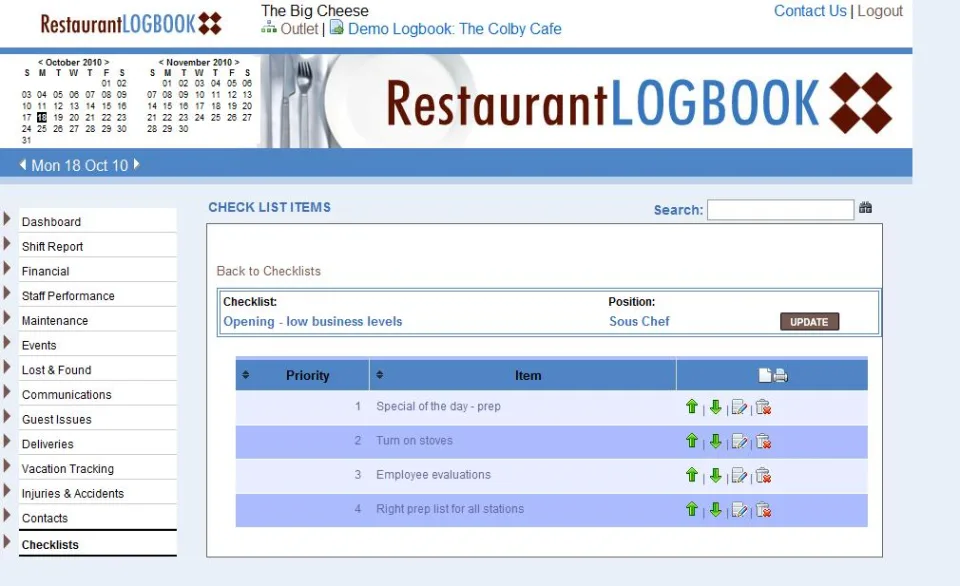
Task: Edit the 'Employee evaluations' item
Action: pos(739,475)
